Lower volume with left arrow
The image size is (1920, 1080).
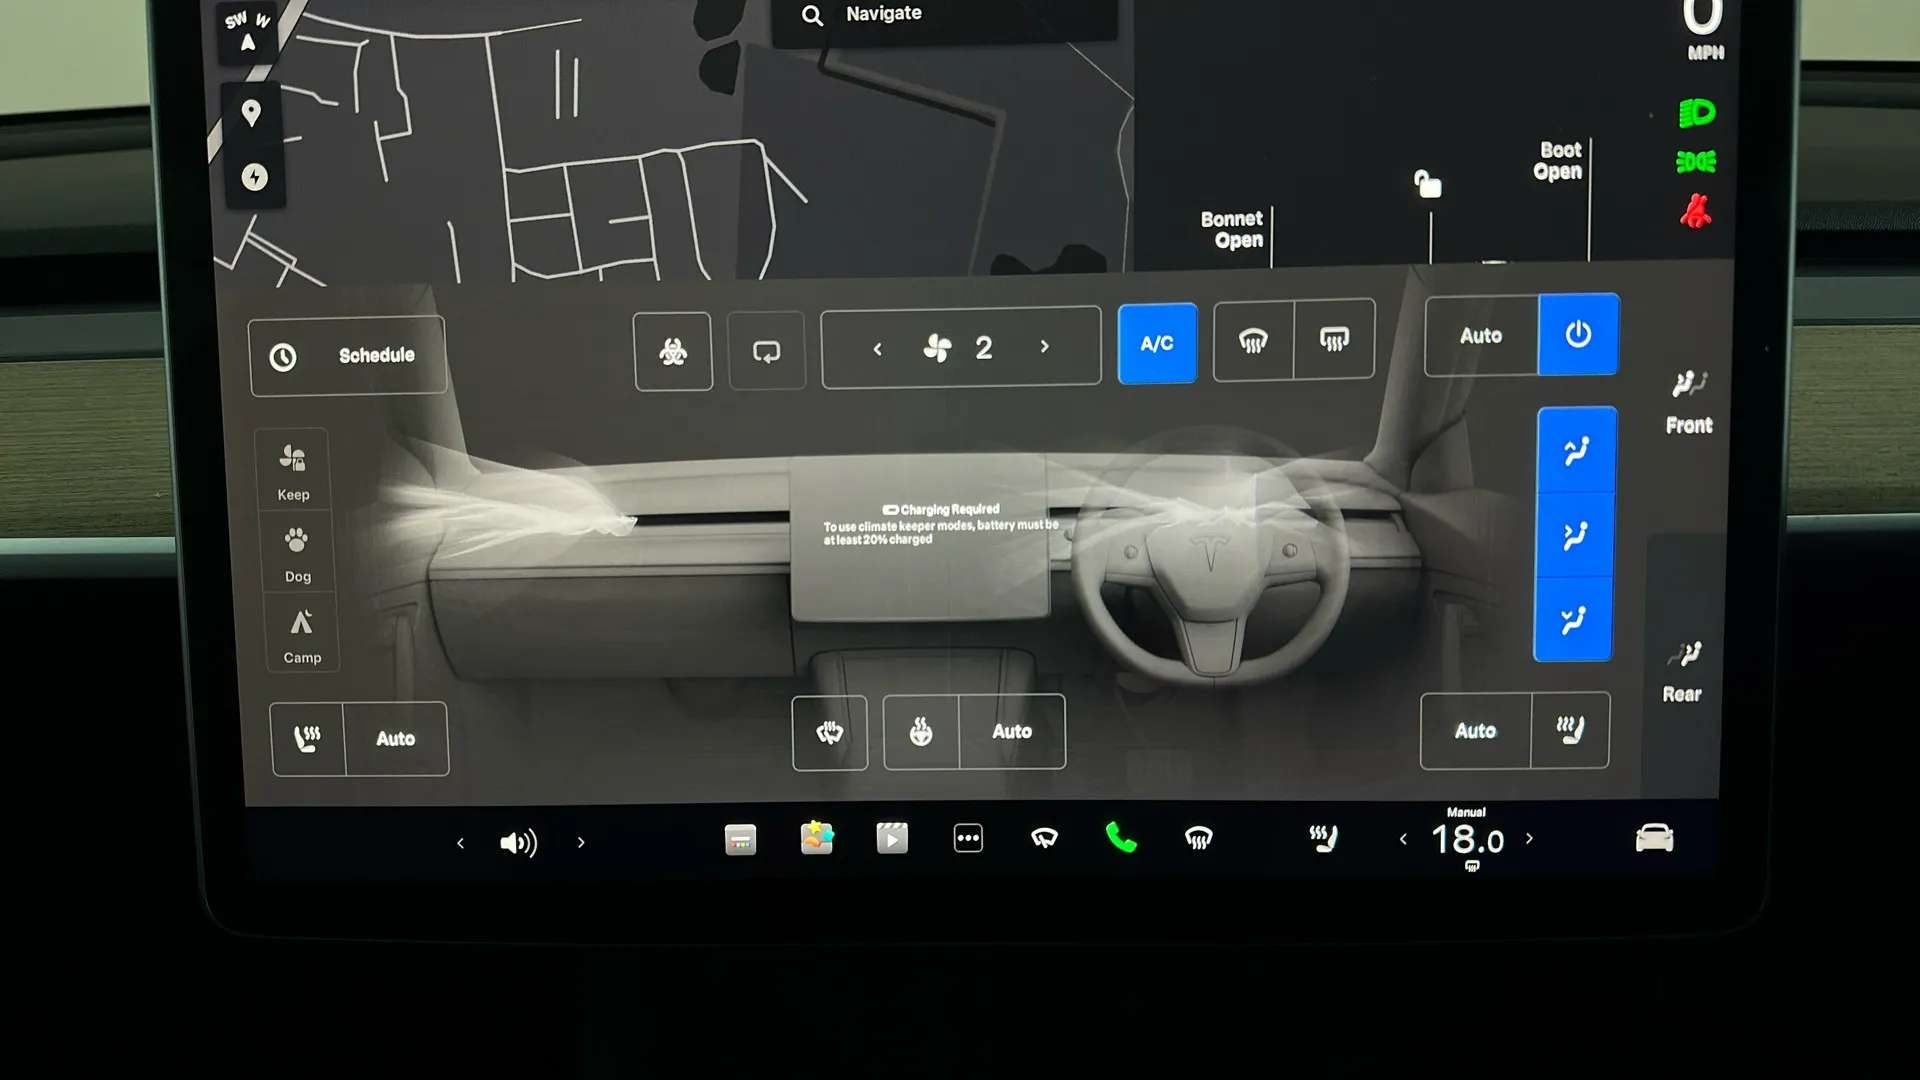[460, 844]
